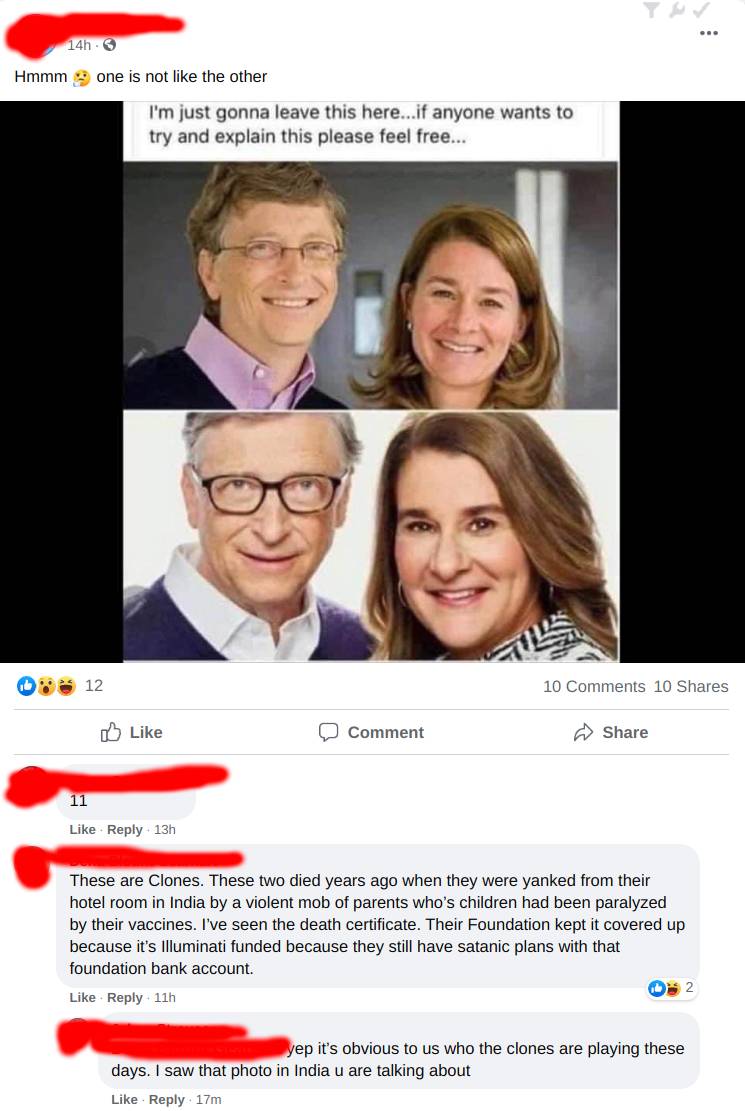This screenshot has width=745, height=1111.
Task: View reactions on the Clones comment
Action: 671,988
